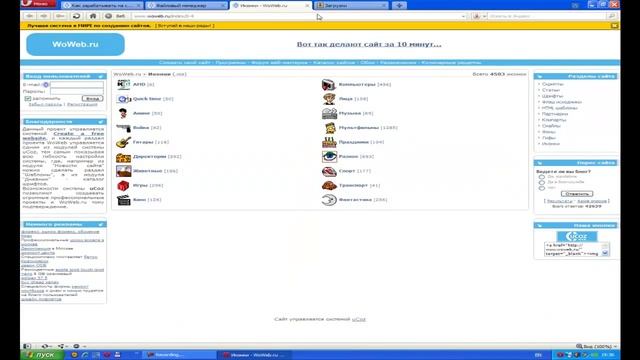Viewport: 640px width, 360px height.
Task: Submit login with the Вход button
Action: pos(92,99)
